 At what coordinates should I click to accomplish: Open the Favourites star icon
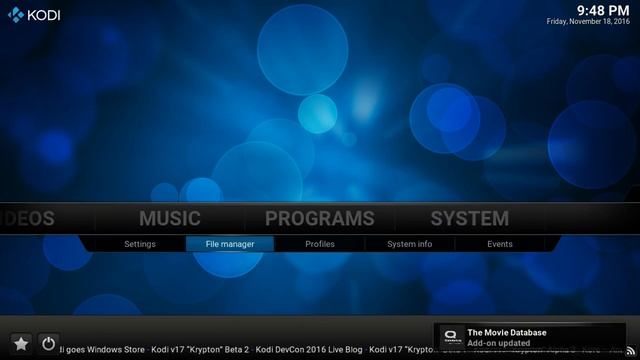pyautogui.click(x=21, y=344)
